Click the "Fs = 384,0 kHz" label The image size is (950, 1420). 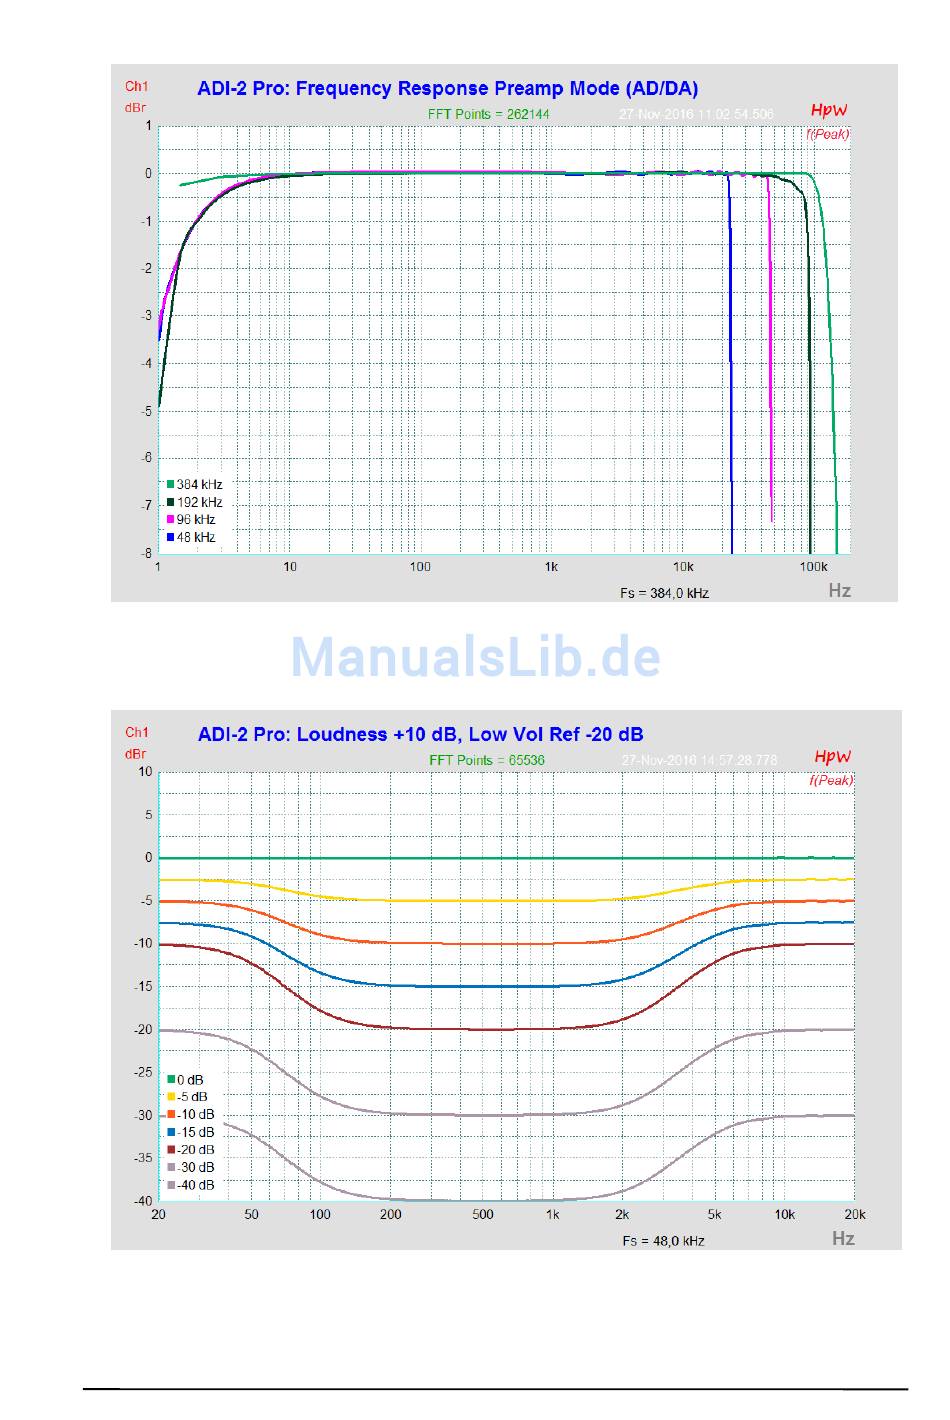[x=664, y=593]
